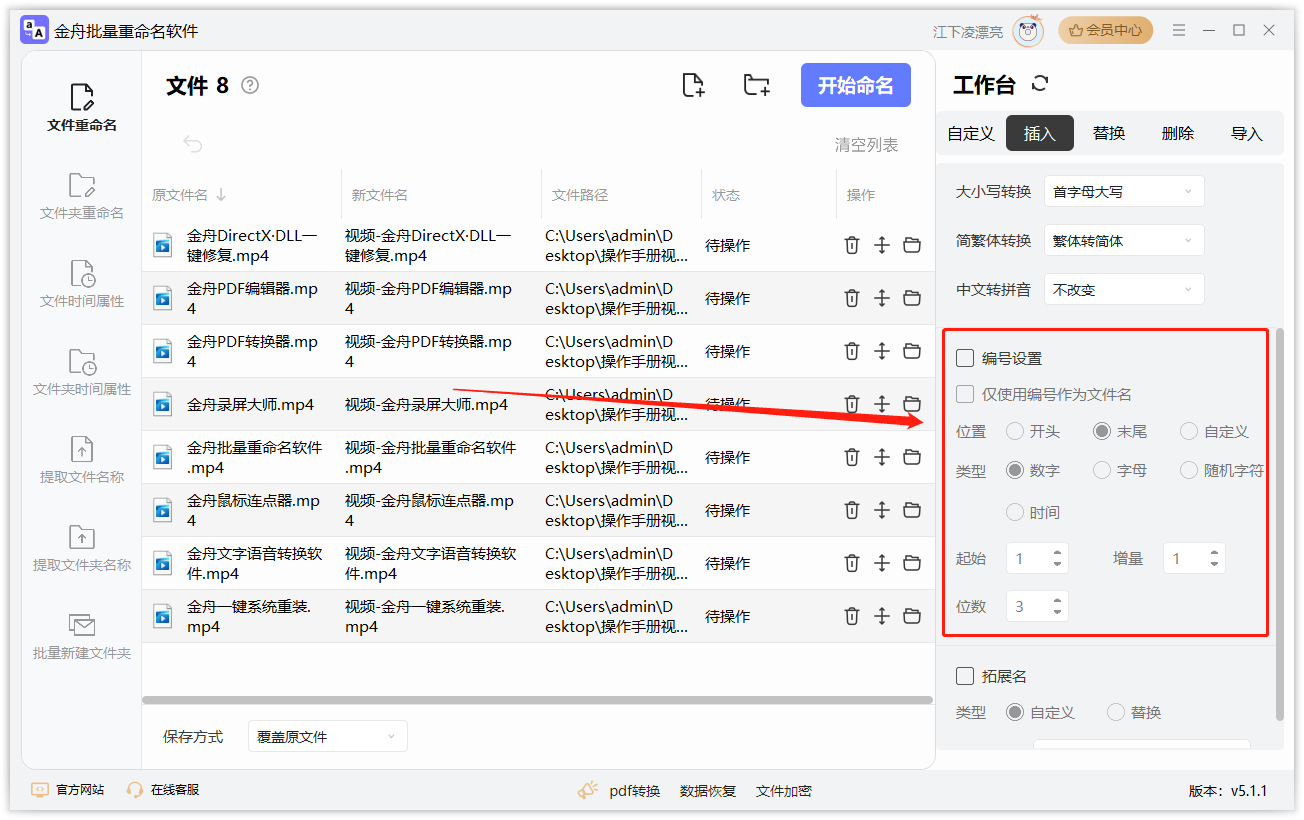Open 在线客服 link

(x=163, y=790)
